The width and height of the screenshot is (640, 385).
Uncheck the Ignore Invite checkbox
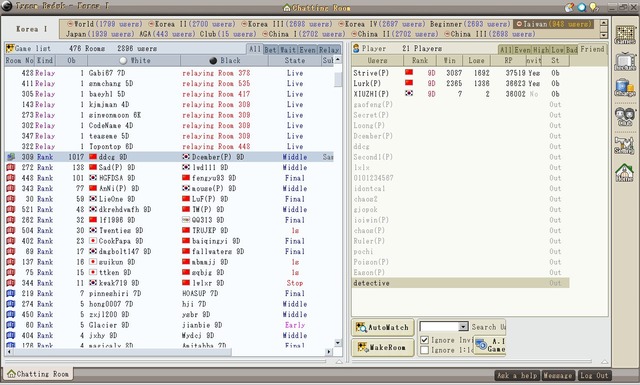[x=424, y=340]
